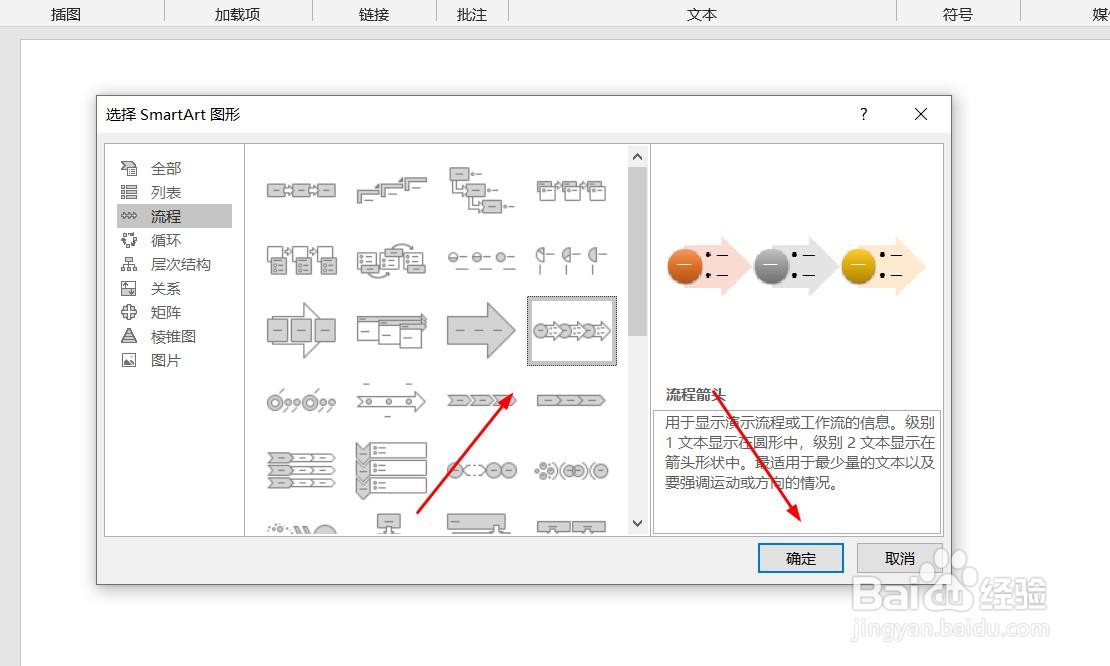Click the 符号 ribbon group label
Viewport: 1110px width, 666px height.
[x=957, y=14]
